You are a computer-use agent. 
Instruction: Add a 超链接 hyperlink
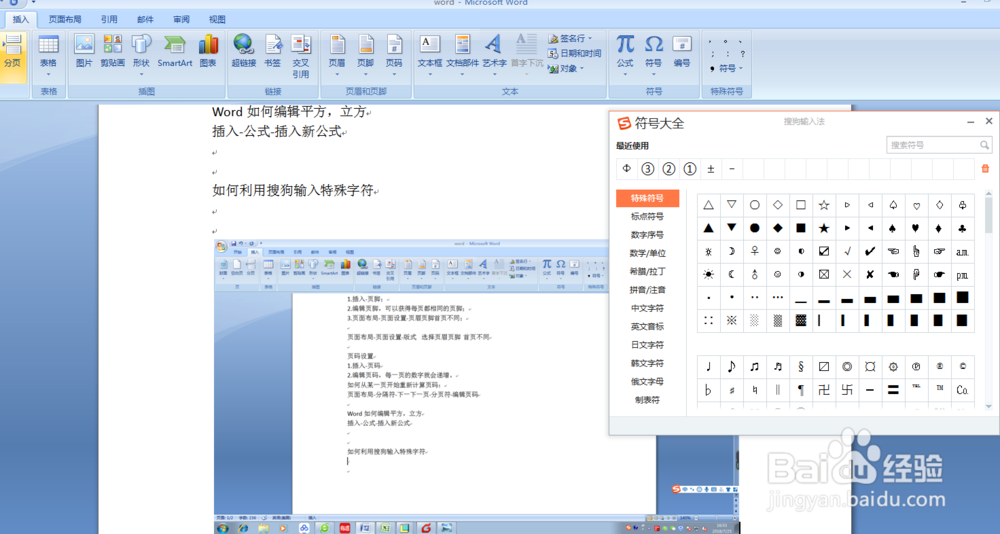point(244,52)
